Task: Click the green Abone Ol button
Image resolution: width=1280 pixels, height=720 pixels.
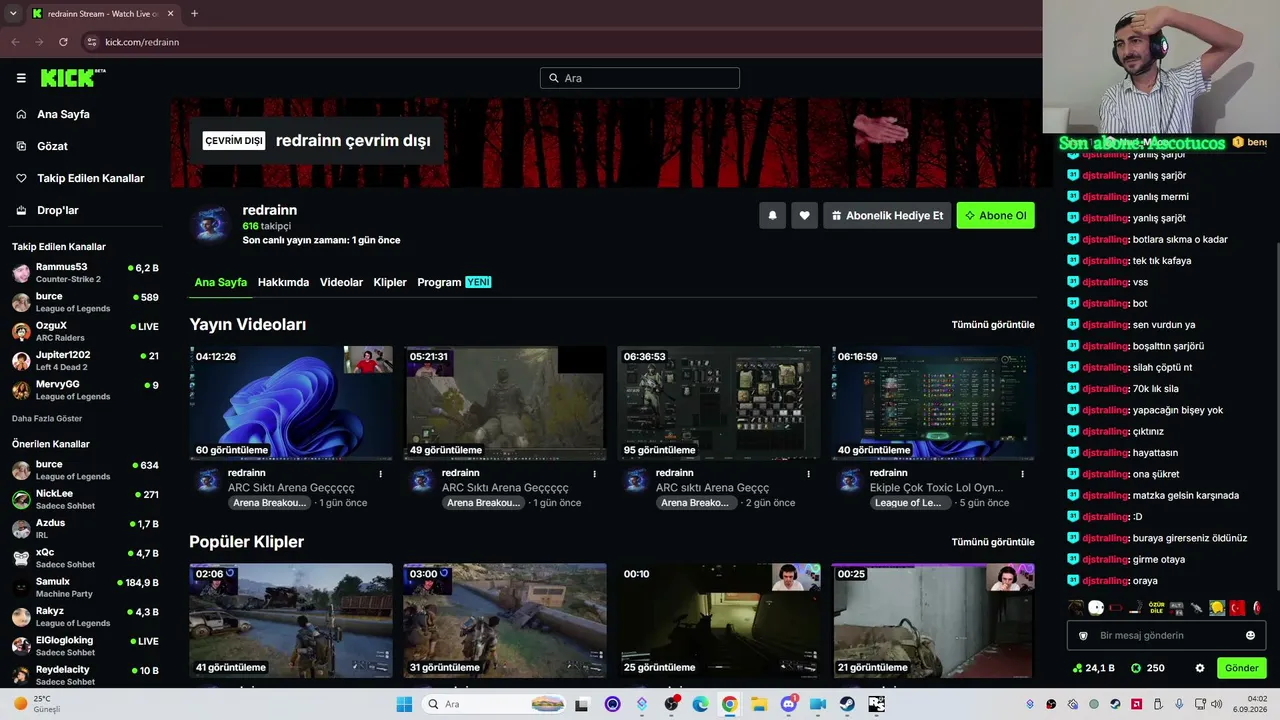Action: point(995,215)
